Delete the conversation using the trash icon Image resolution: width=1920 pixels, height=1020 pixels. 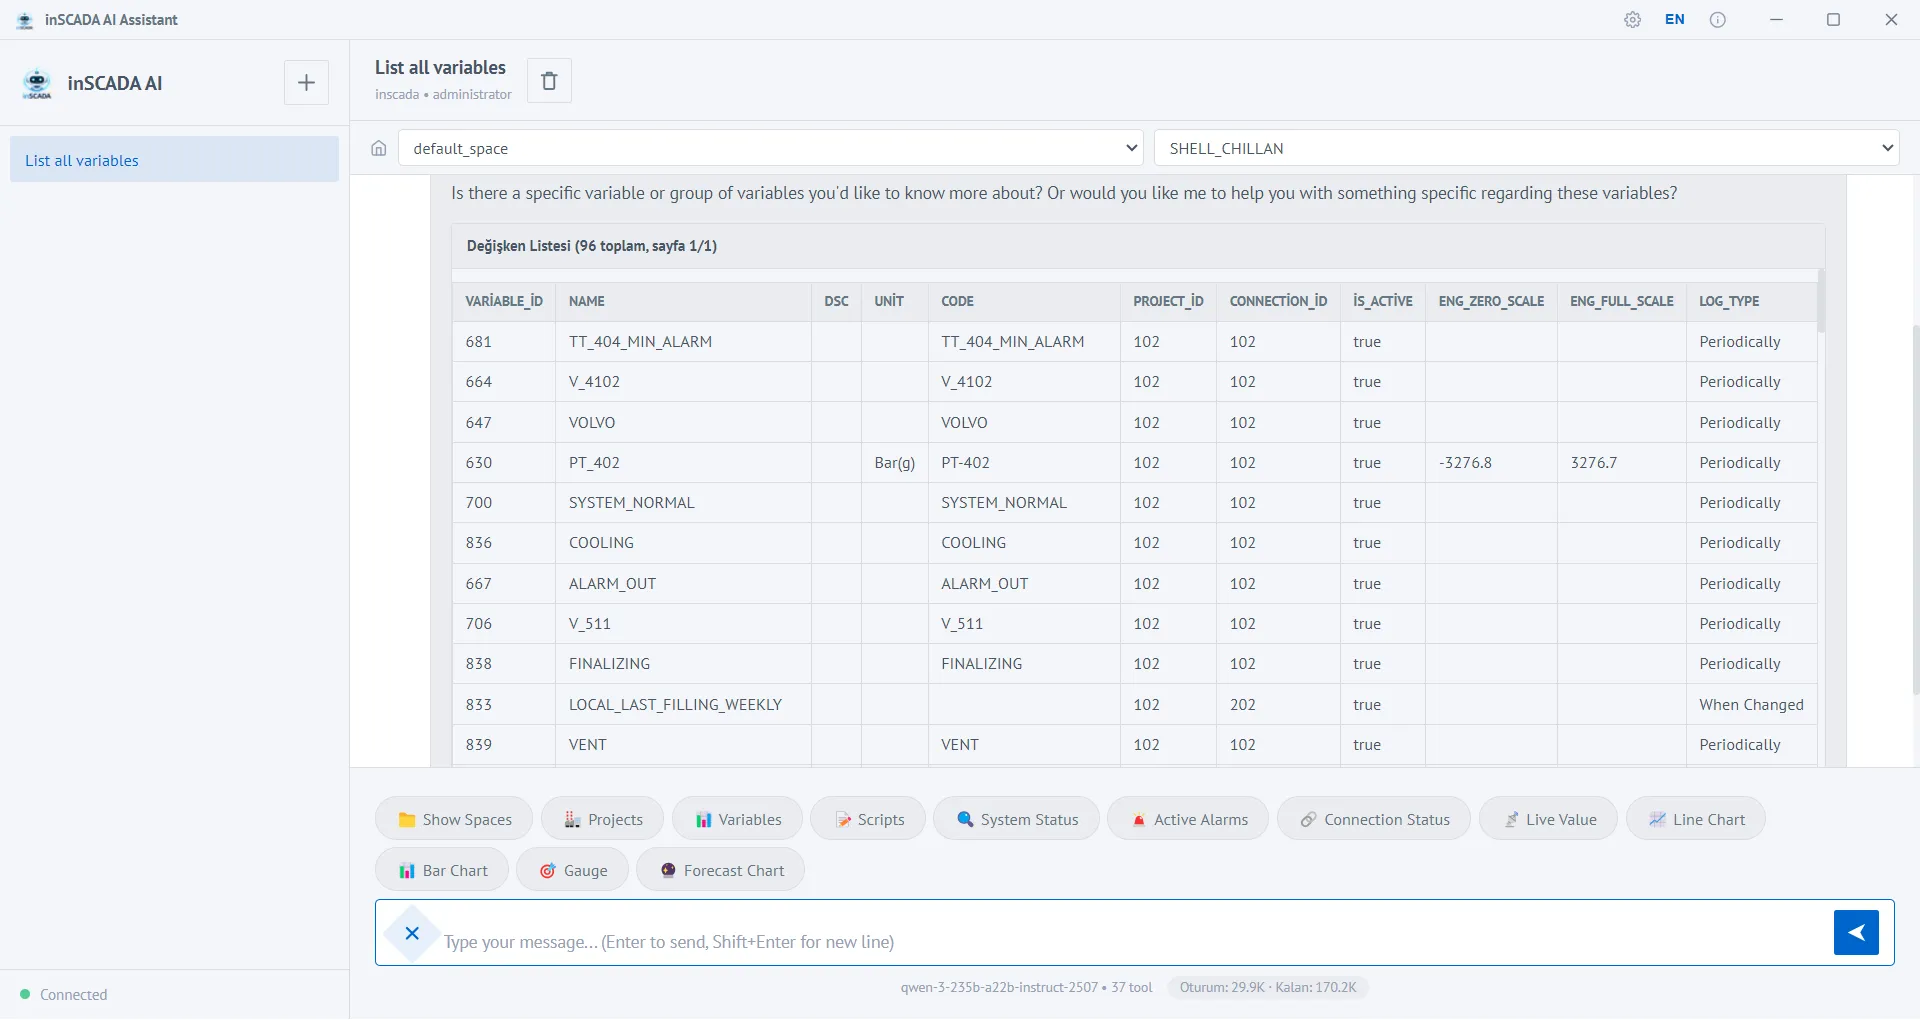[x=549, y=80]
